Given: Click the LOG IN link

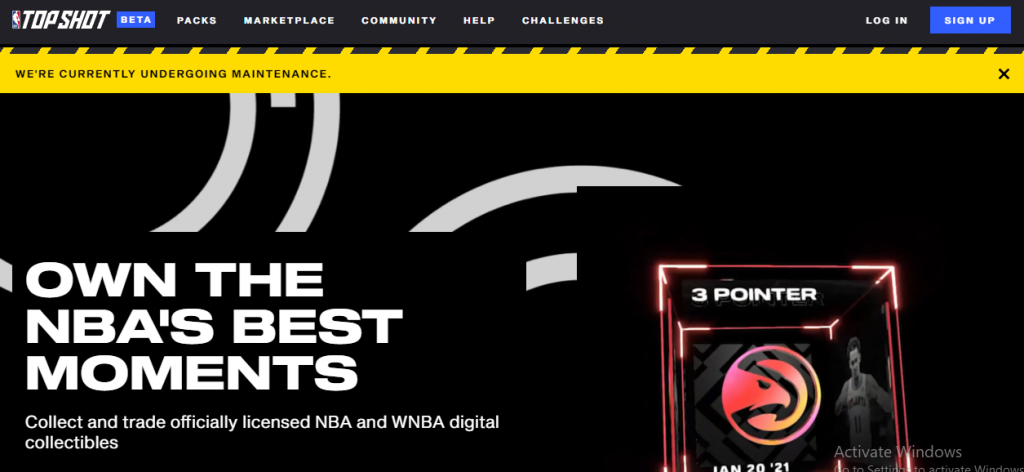Looking at the screenshot, I should 887,20.
